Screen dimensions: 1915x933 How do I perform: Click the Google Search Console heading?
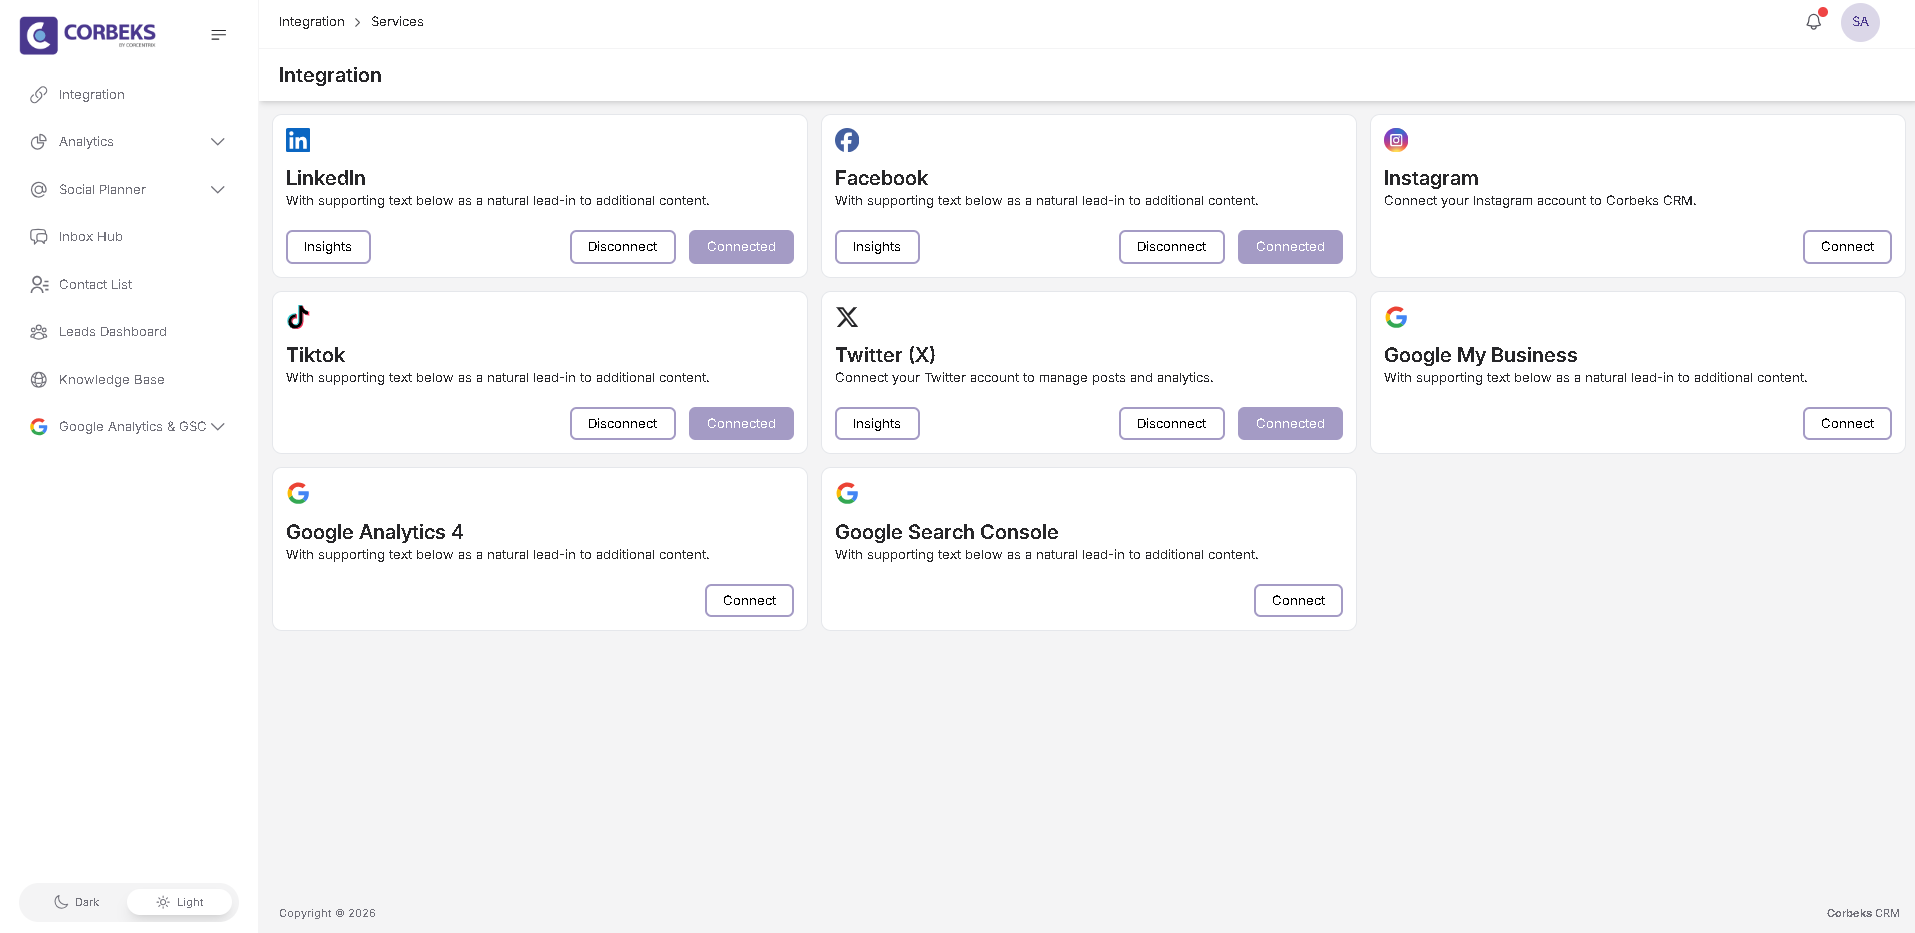(946, 532)
